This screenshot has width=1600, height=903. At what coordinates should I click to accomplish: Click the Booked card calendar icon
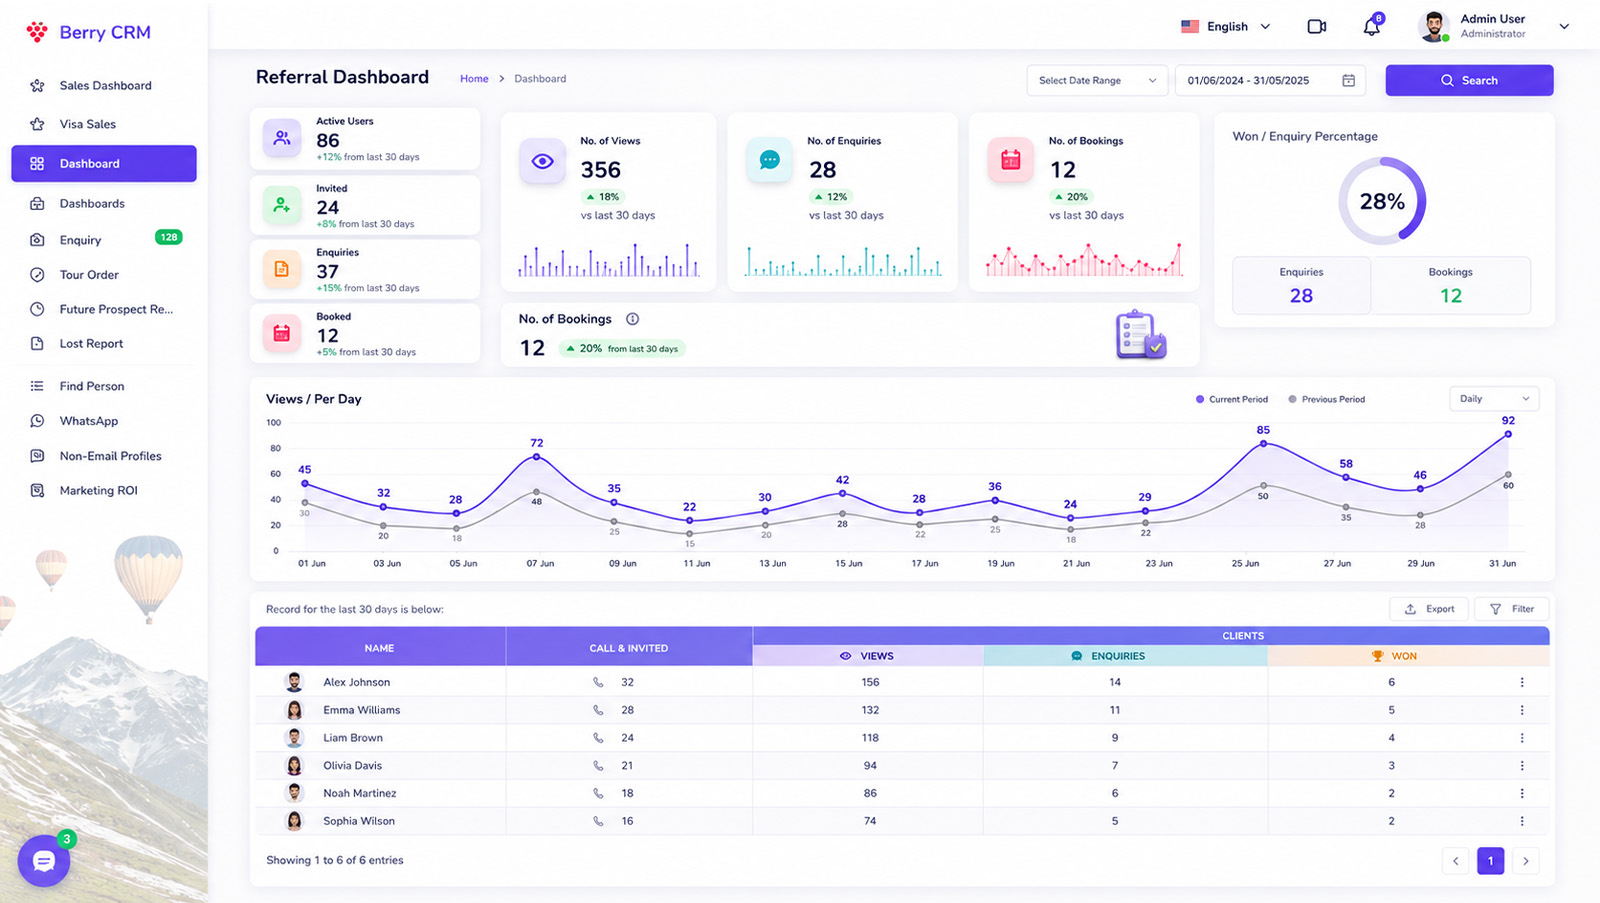tap(282, 334)
